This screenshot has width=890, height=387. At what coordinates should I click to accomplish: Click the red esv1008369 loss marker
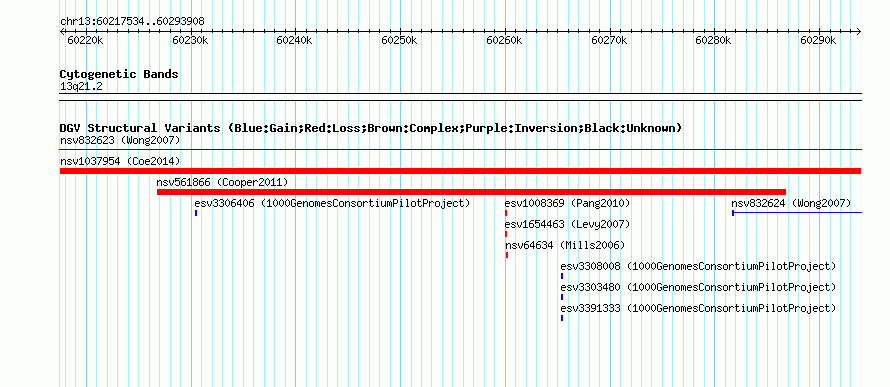pos(506,213)
